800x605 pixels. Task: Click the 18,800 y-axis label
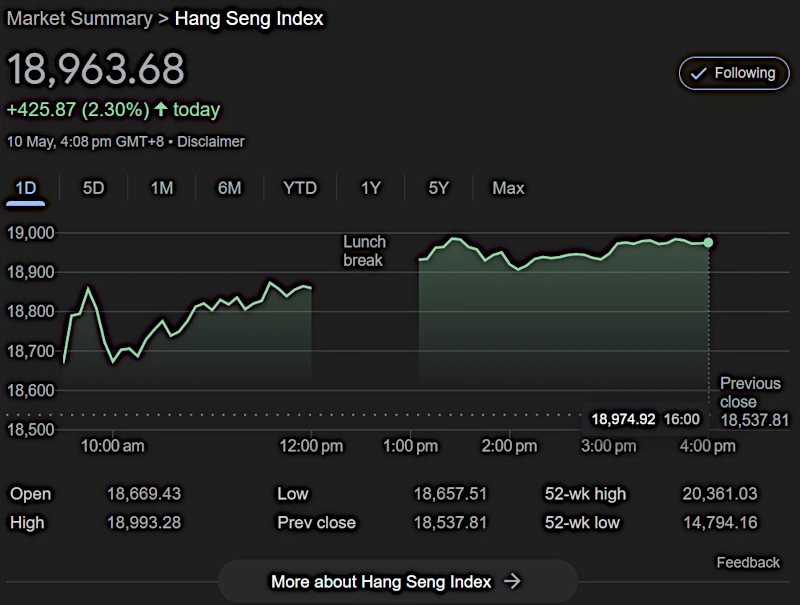click(x=30, y=311)
